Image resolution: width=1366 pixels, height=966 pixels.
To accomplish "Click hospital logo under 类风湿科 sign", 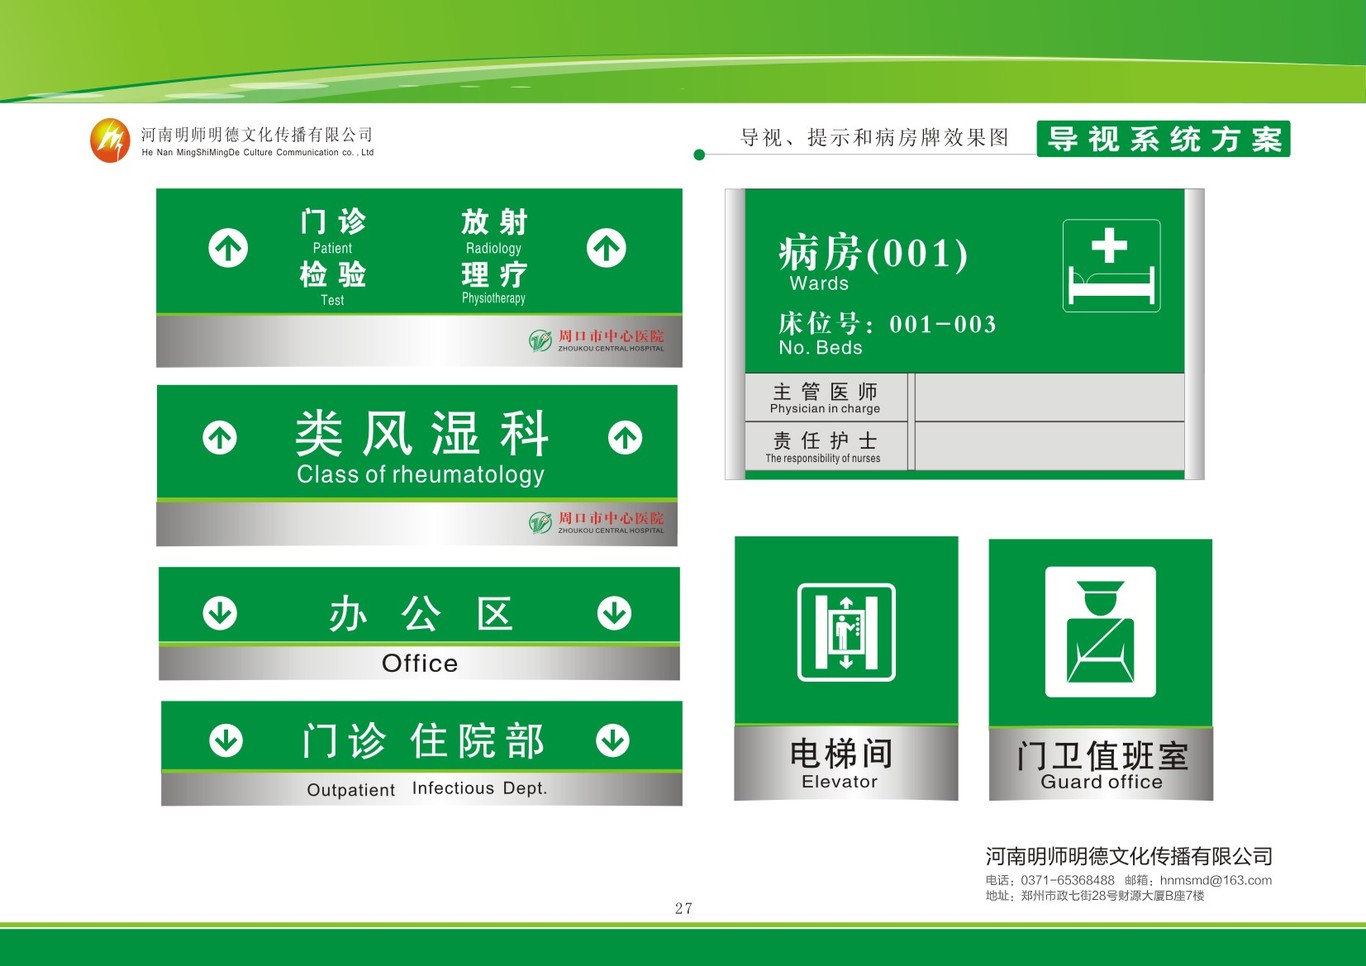I will click(x=596, y=523).
